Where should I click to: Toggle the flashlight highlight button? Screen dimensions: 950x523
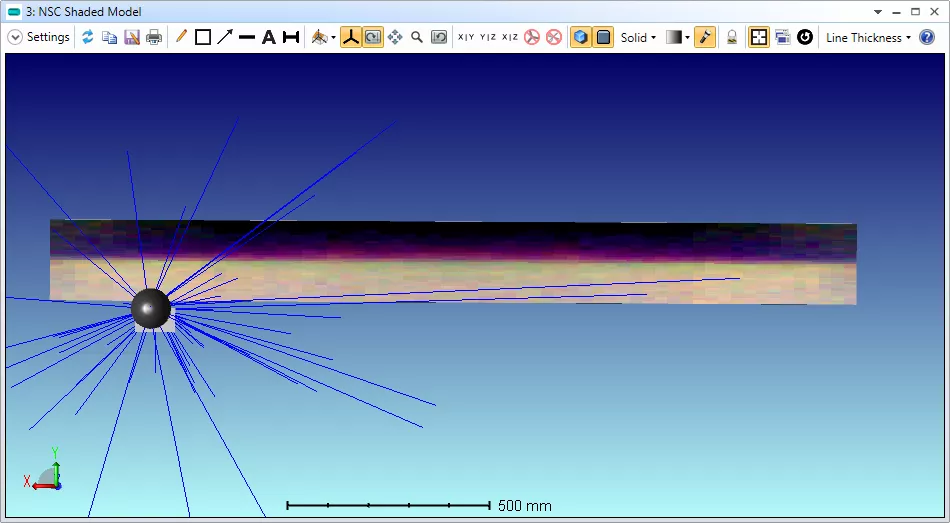click(705, 37)
